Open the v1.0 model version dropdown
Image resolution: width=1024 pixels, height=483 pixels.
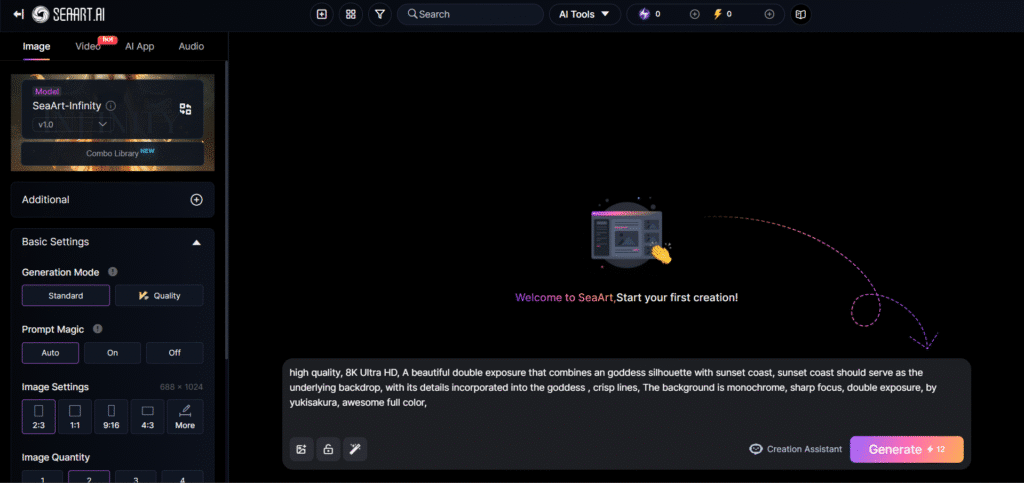(74, 124)
